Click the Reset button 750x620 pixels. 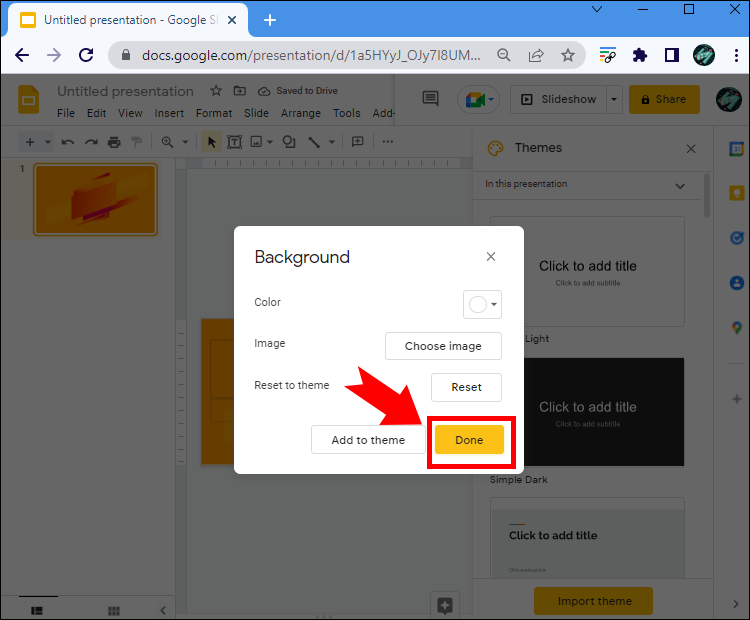(x=466, y=387)
